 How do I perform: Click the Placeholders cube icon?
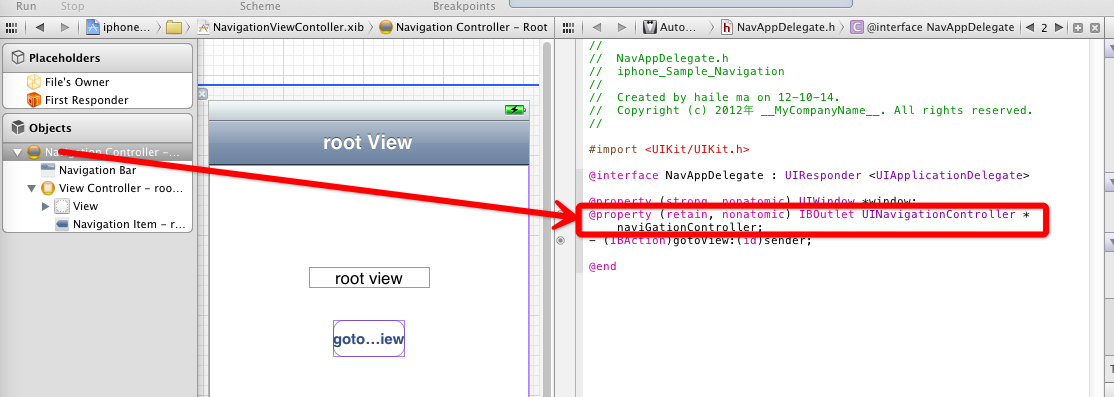19,58
